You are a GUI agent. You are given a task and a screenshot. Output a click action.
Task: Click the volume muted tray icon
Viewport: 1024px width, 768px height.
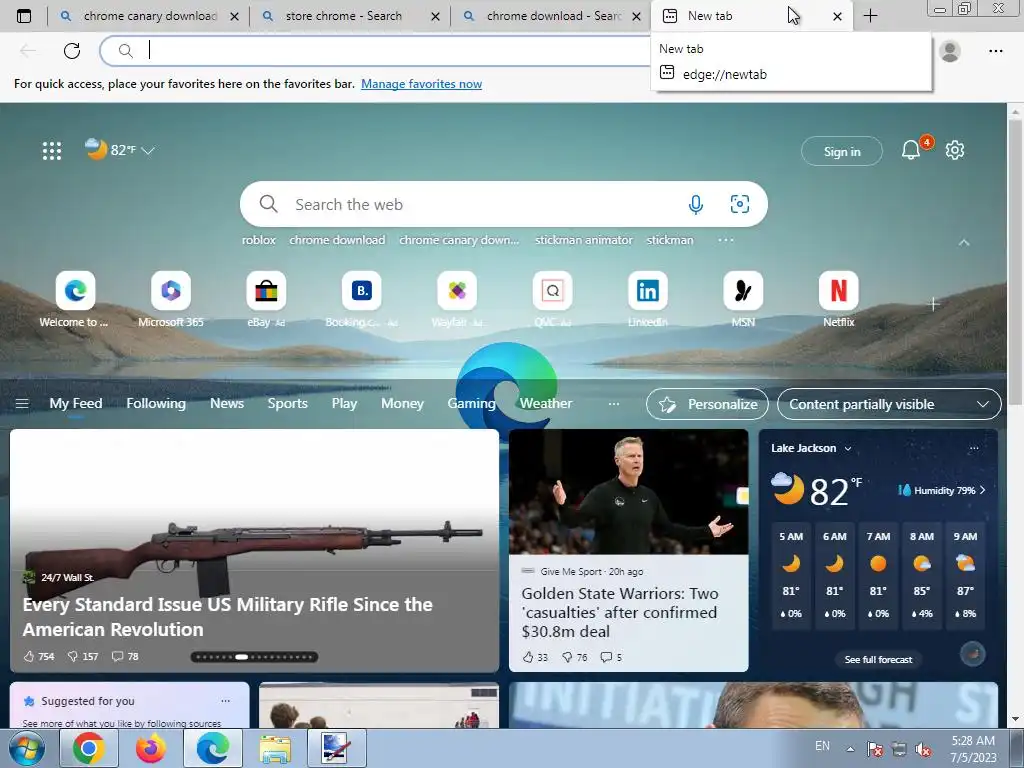[923, 749]
